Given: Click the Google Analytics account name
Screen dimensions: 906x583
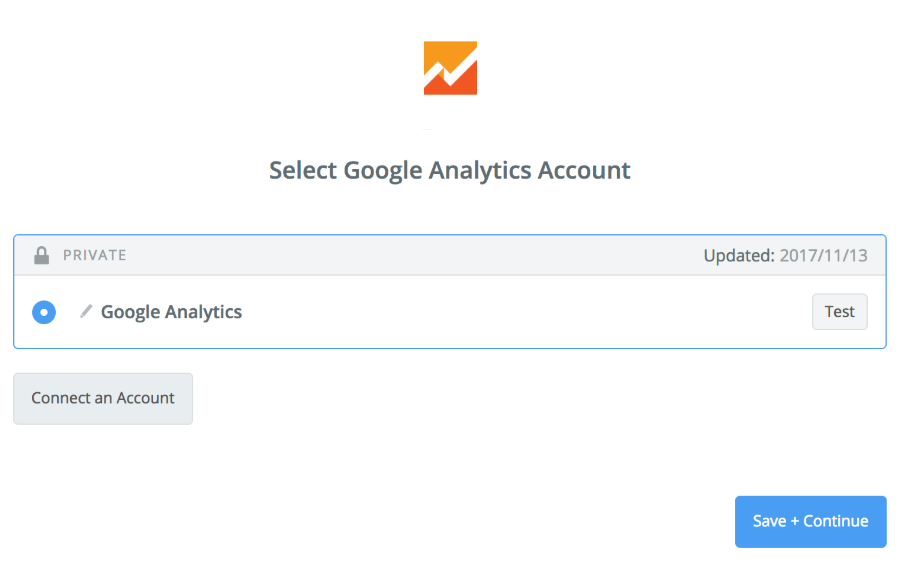Looking at the screenshot, I should [171, 312].
